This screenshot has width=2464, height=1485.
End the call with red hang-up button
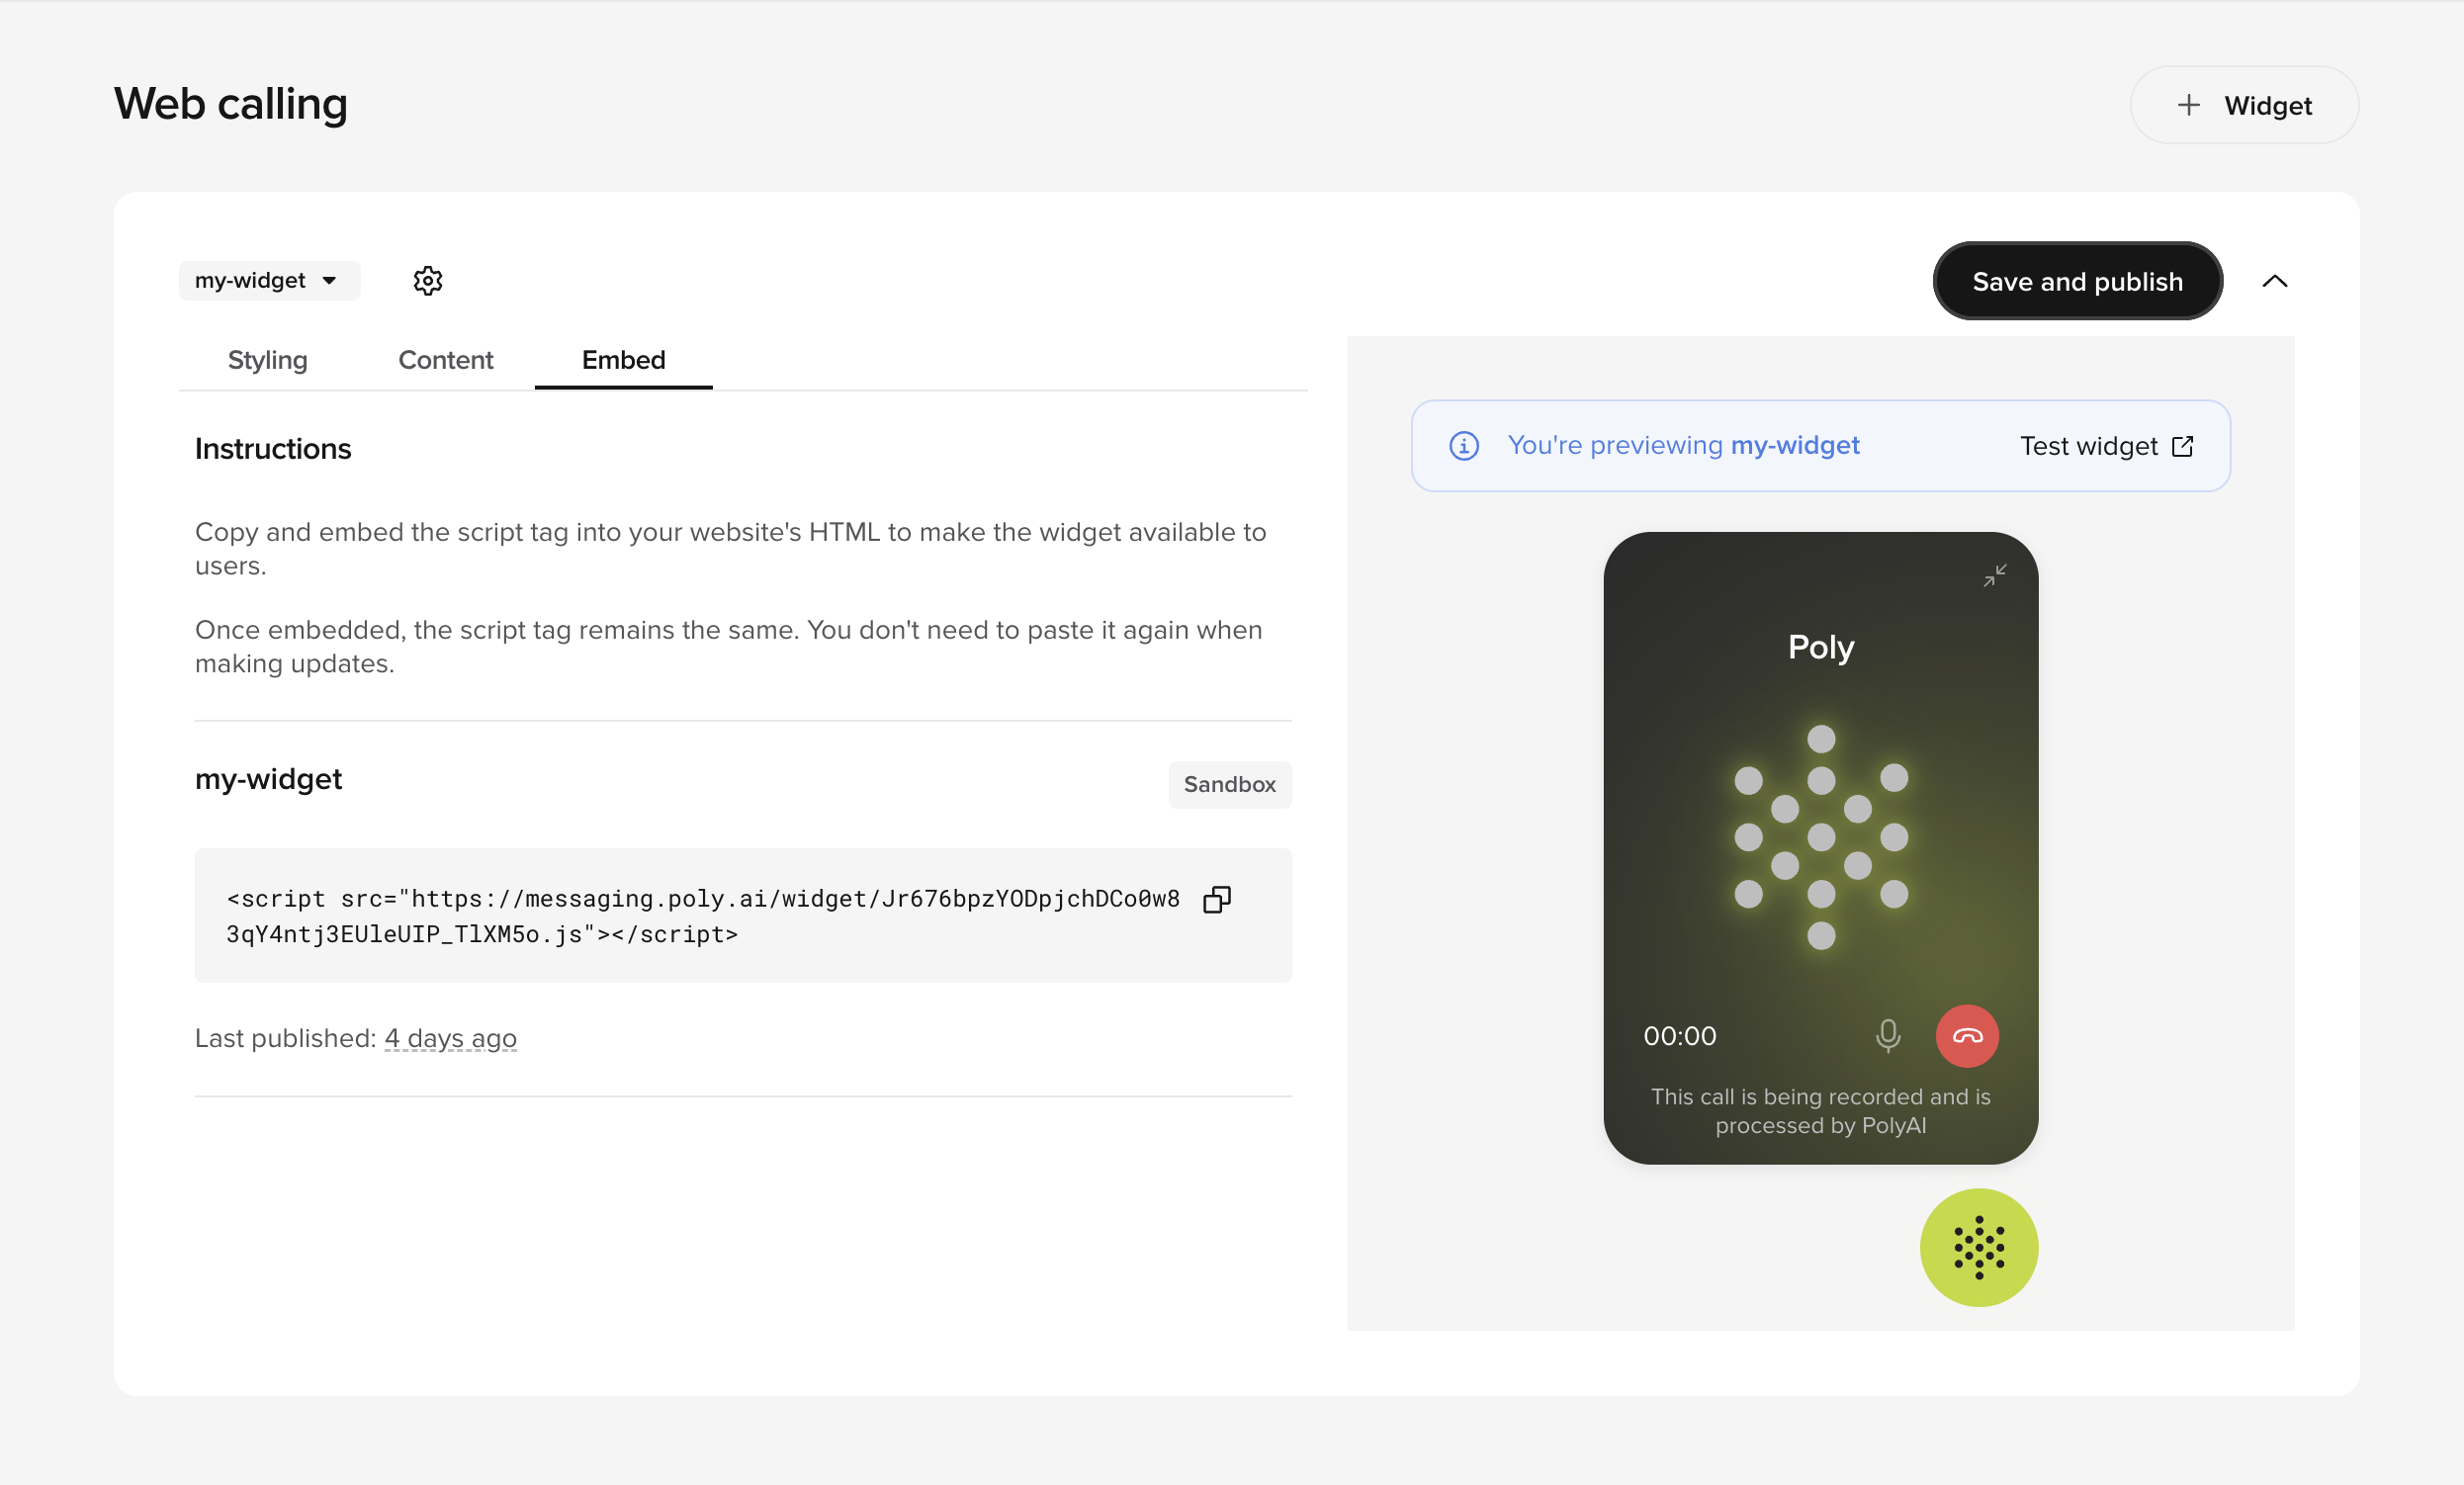(x=1967, y=1036)
